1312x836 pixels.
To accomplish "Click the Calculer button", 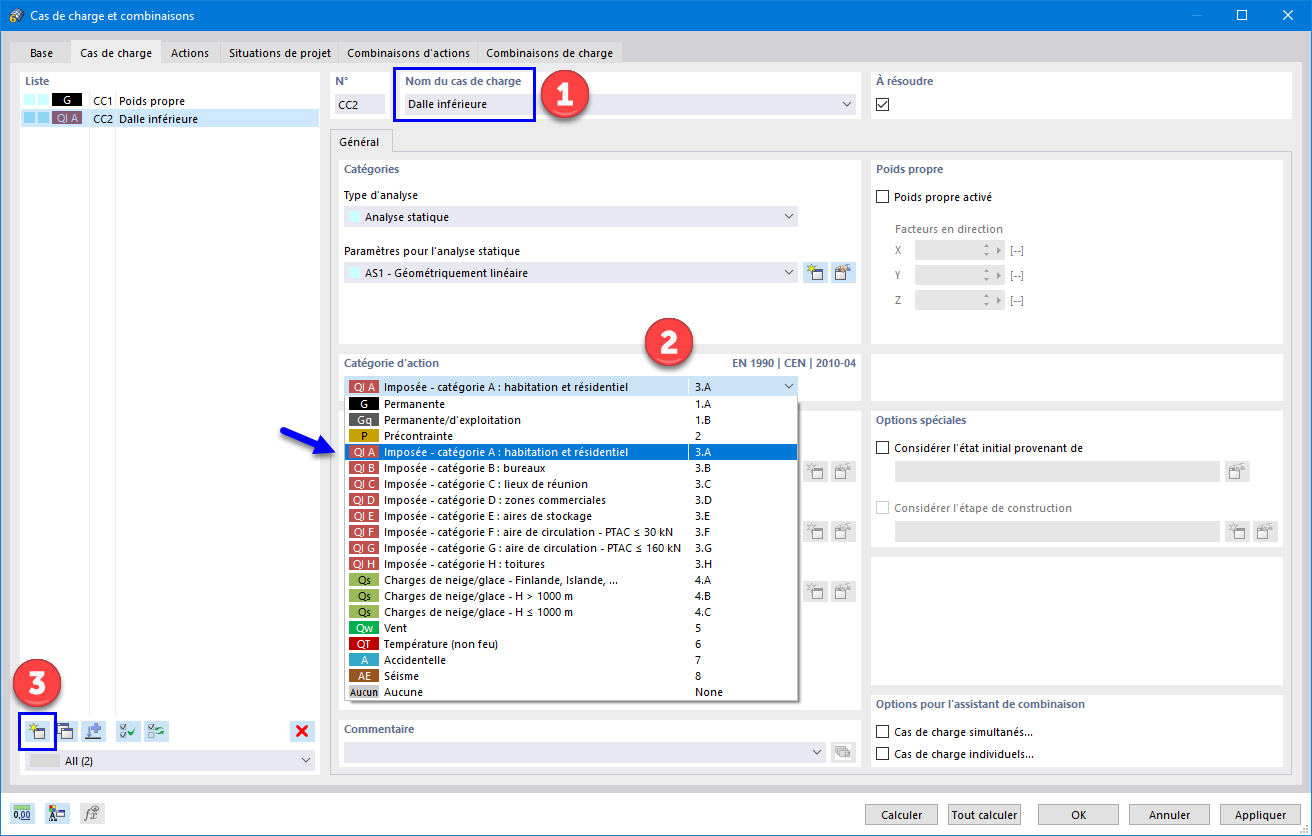I will click(902, 815).
